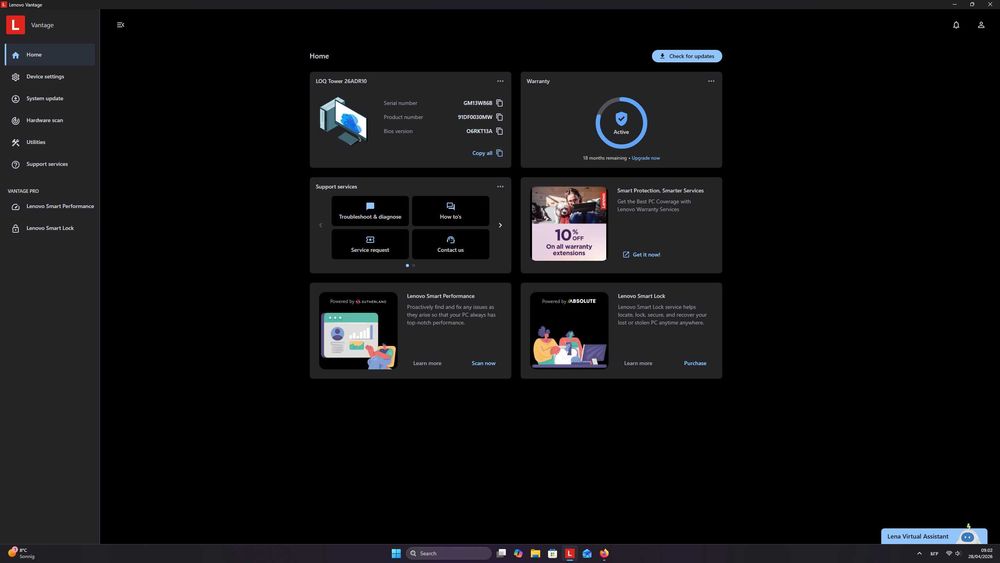Open Hardware scan in sidebar
Image resolution: width=1000 pixels, height=563 pixels.
tap(50, 121)
